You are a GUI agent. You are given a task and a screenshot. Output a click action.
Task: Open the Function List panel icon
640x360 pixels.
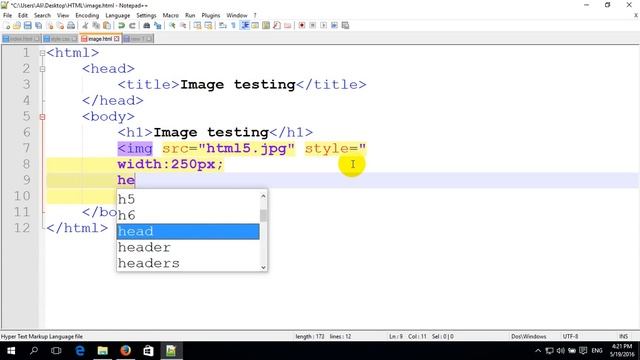tap(277, 25)
